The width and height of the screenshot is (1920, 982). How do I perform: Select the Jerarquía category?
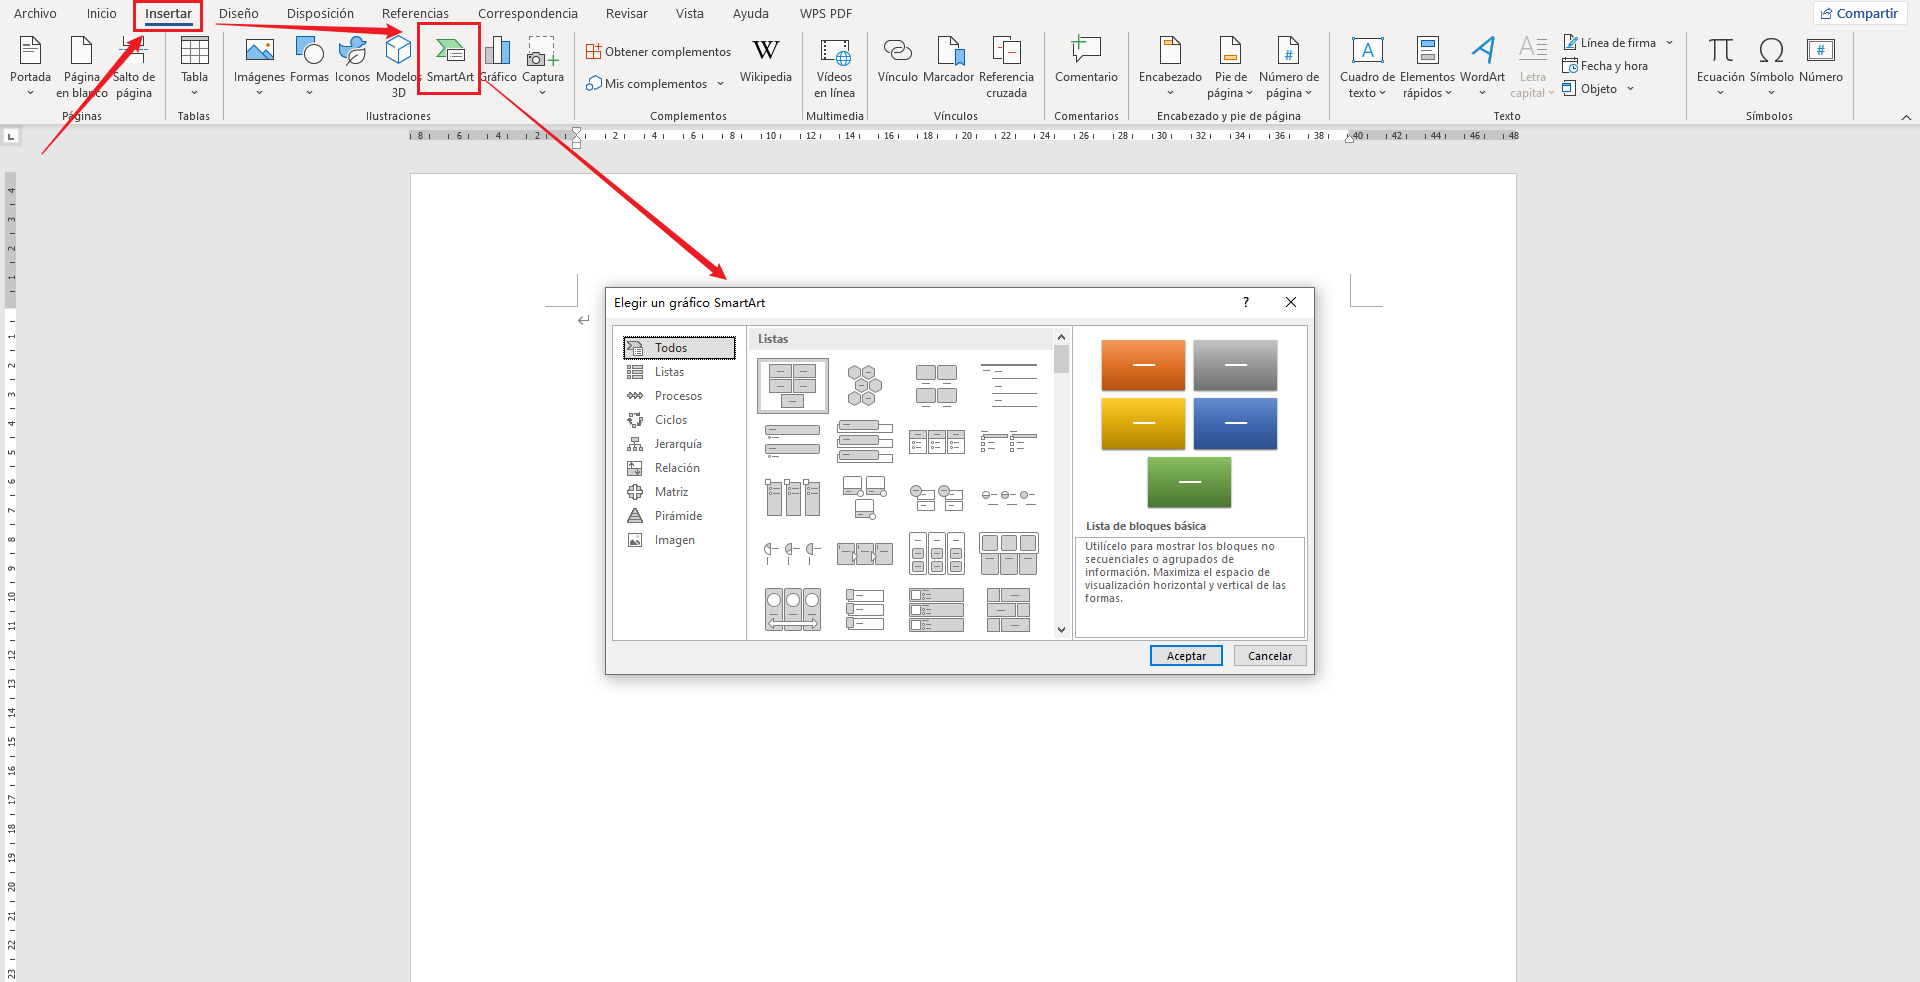click(679, 444)
